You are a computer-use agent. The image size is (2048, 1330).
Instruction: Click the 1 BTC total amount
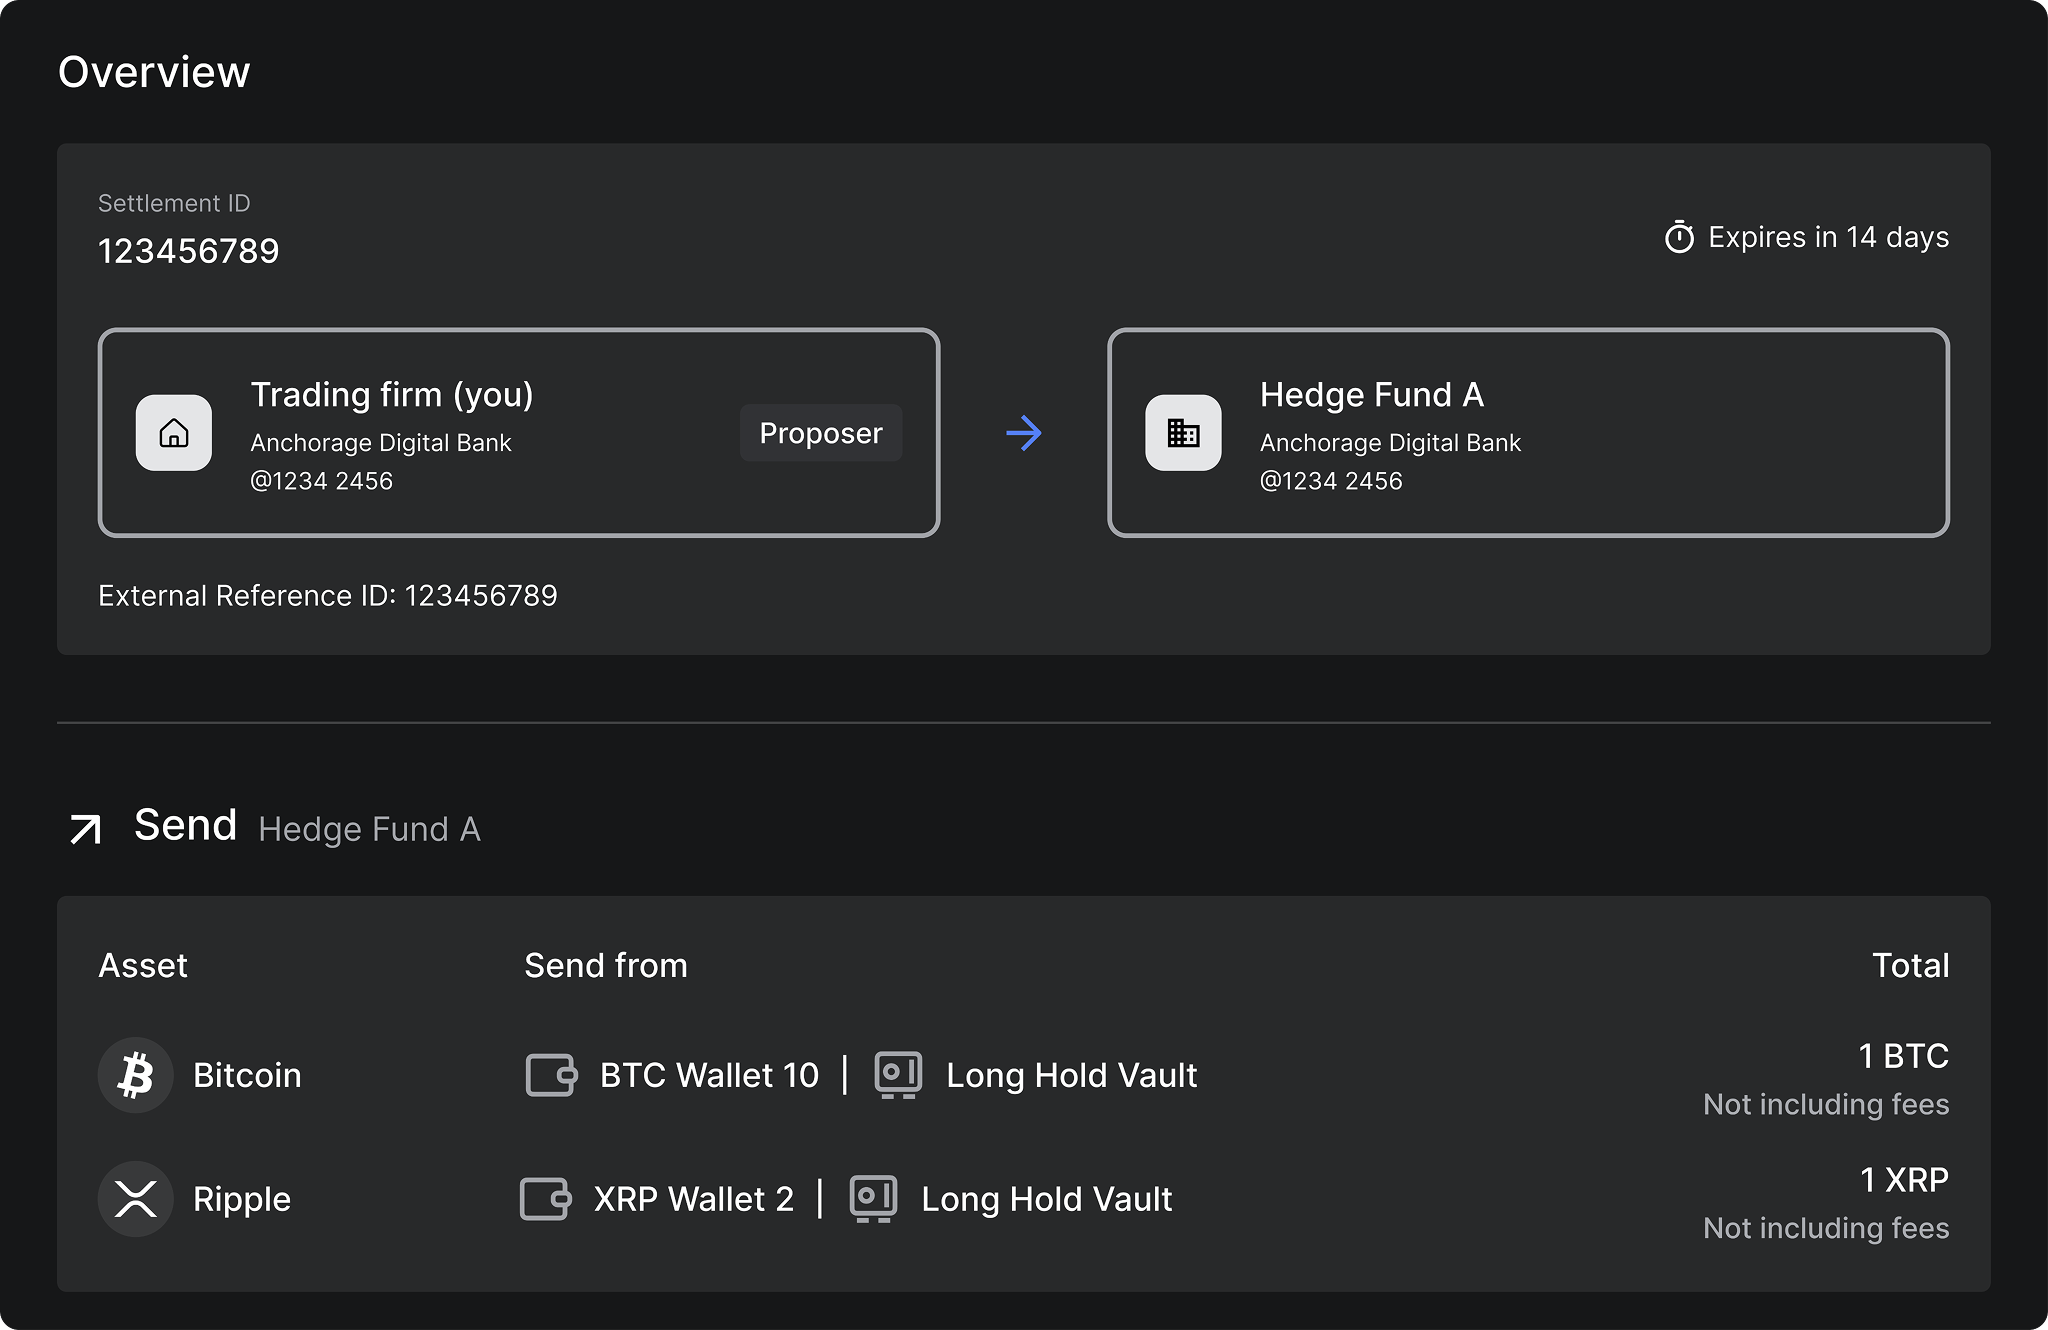(x=1903, y=1056)
